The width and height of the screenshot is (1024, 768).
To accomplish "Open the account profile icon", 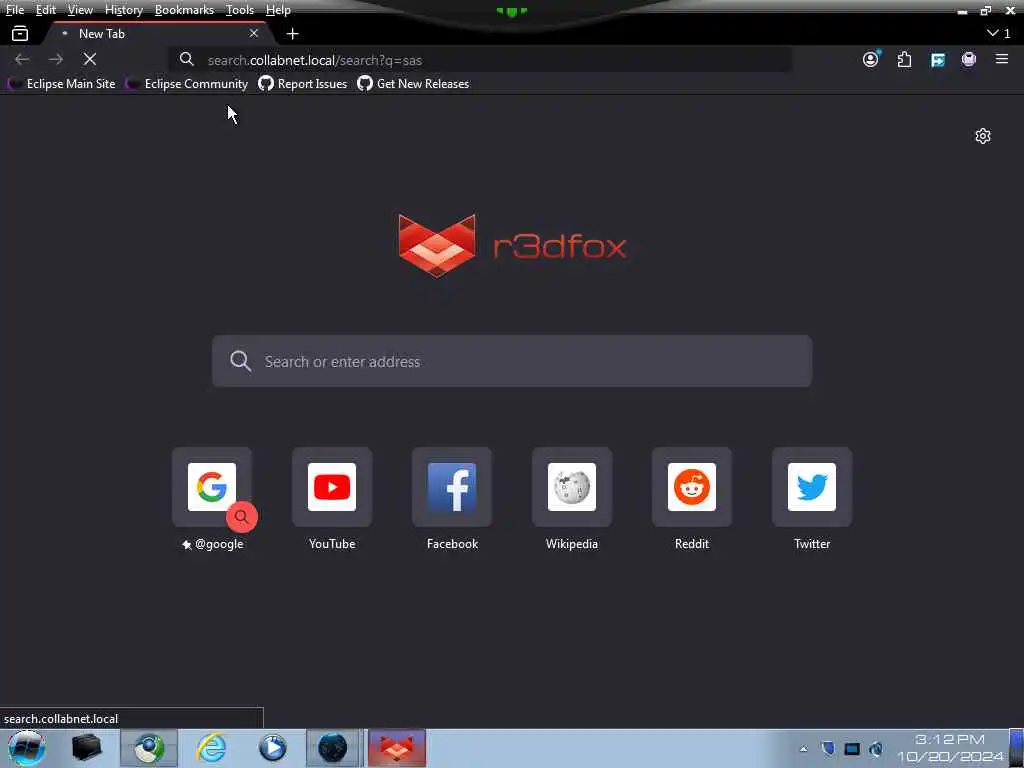I will click(871, 59).
